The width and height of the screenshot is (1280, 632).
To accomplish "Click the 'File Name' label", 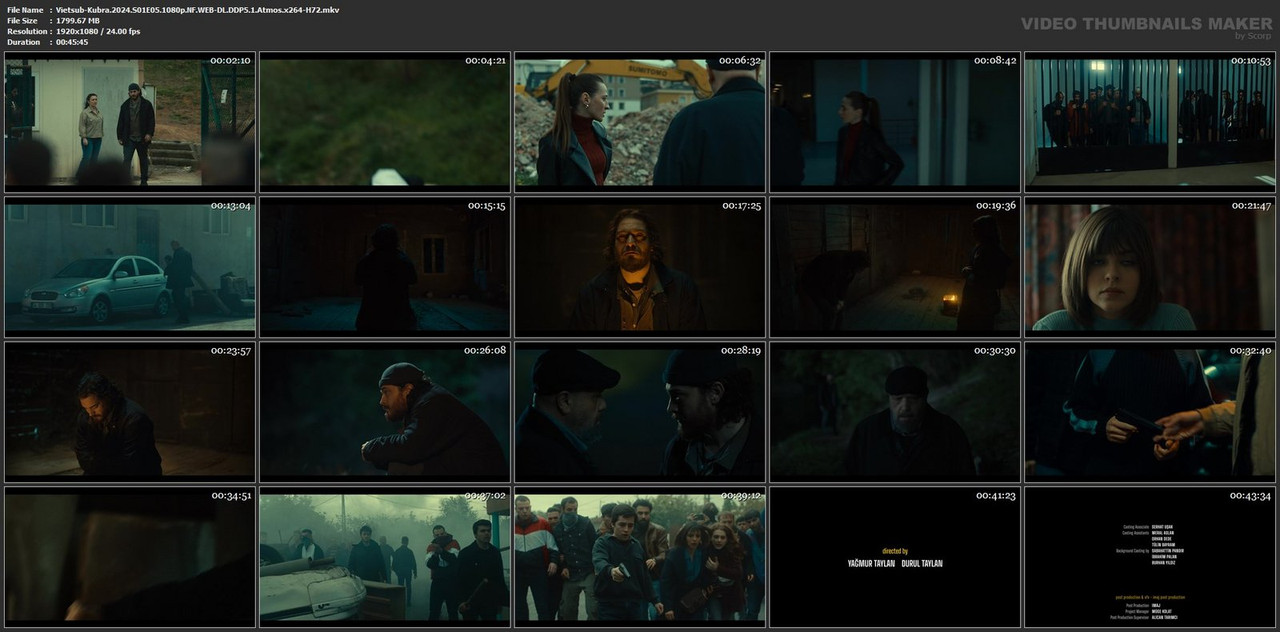I will pos(25,9).
